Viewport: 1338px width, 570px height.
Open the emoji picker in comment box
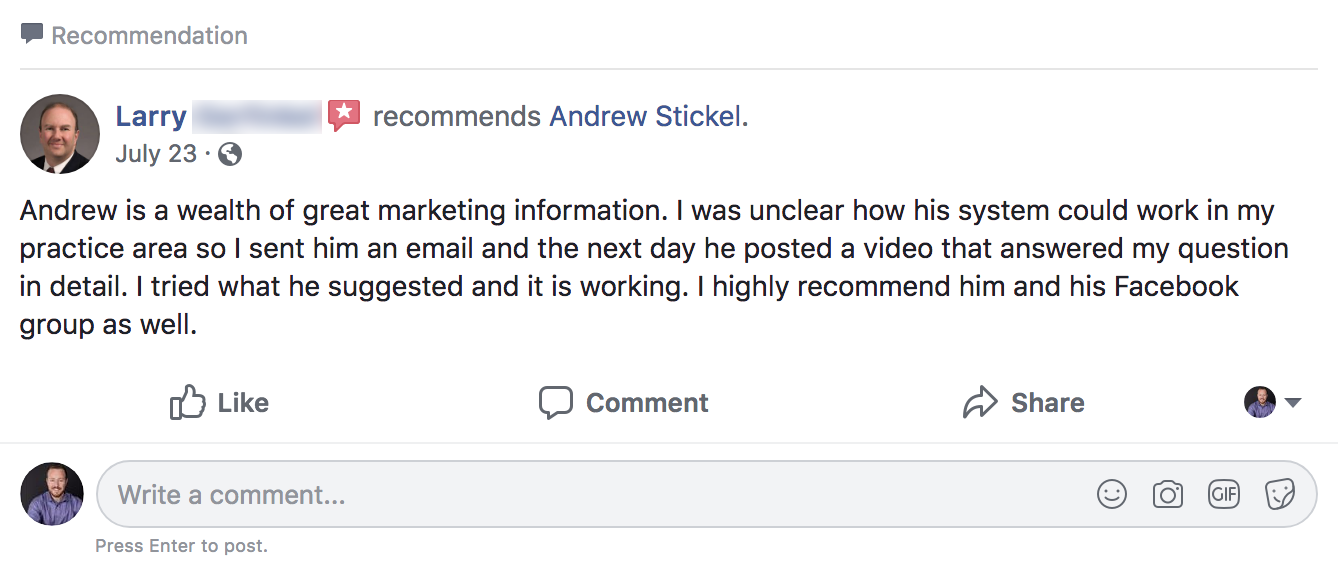(x=1112, y=494)
